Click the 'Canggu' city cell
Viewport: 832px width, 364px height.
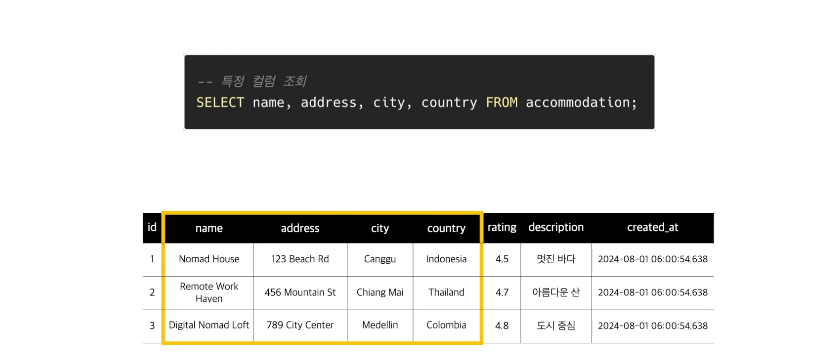(380, 259)
